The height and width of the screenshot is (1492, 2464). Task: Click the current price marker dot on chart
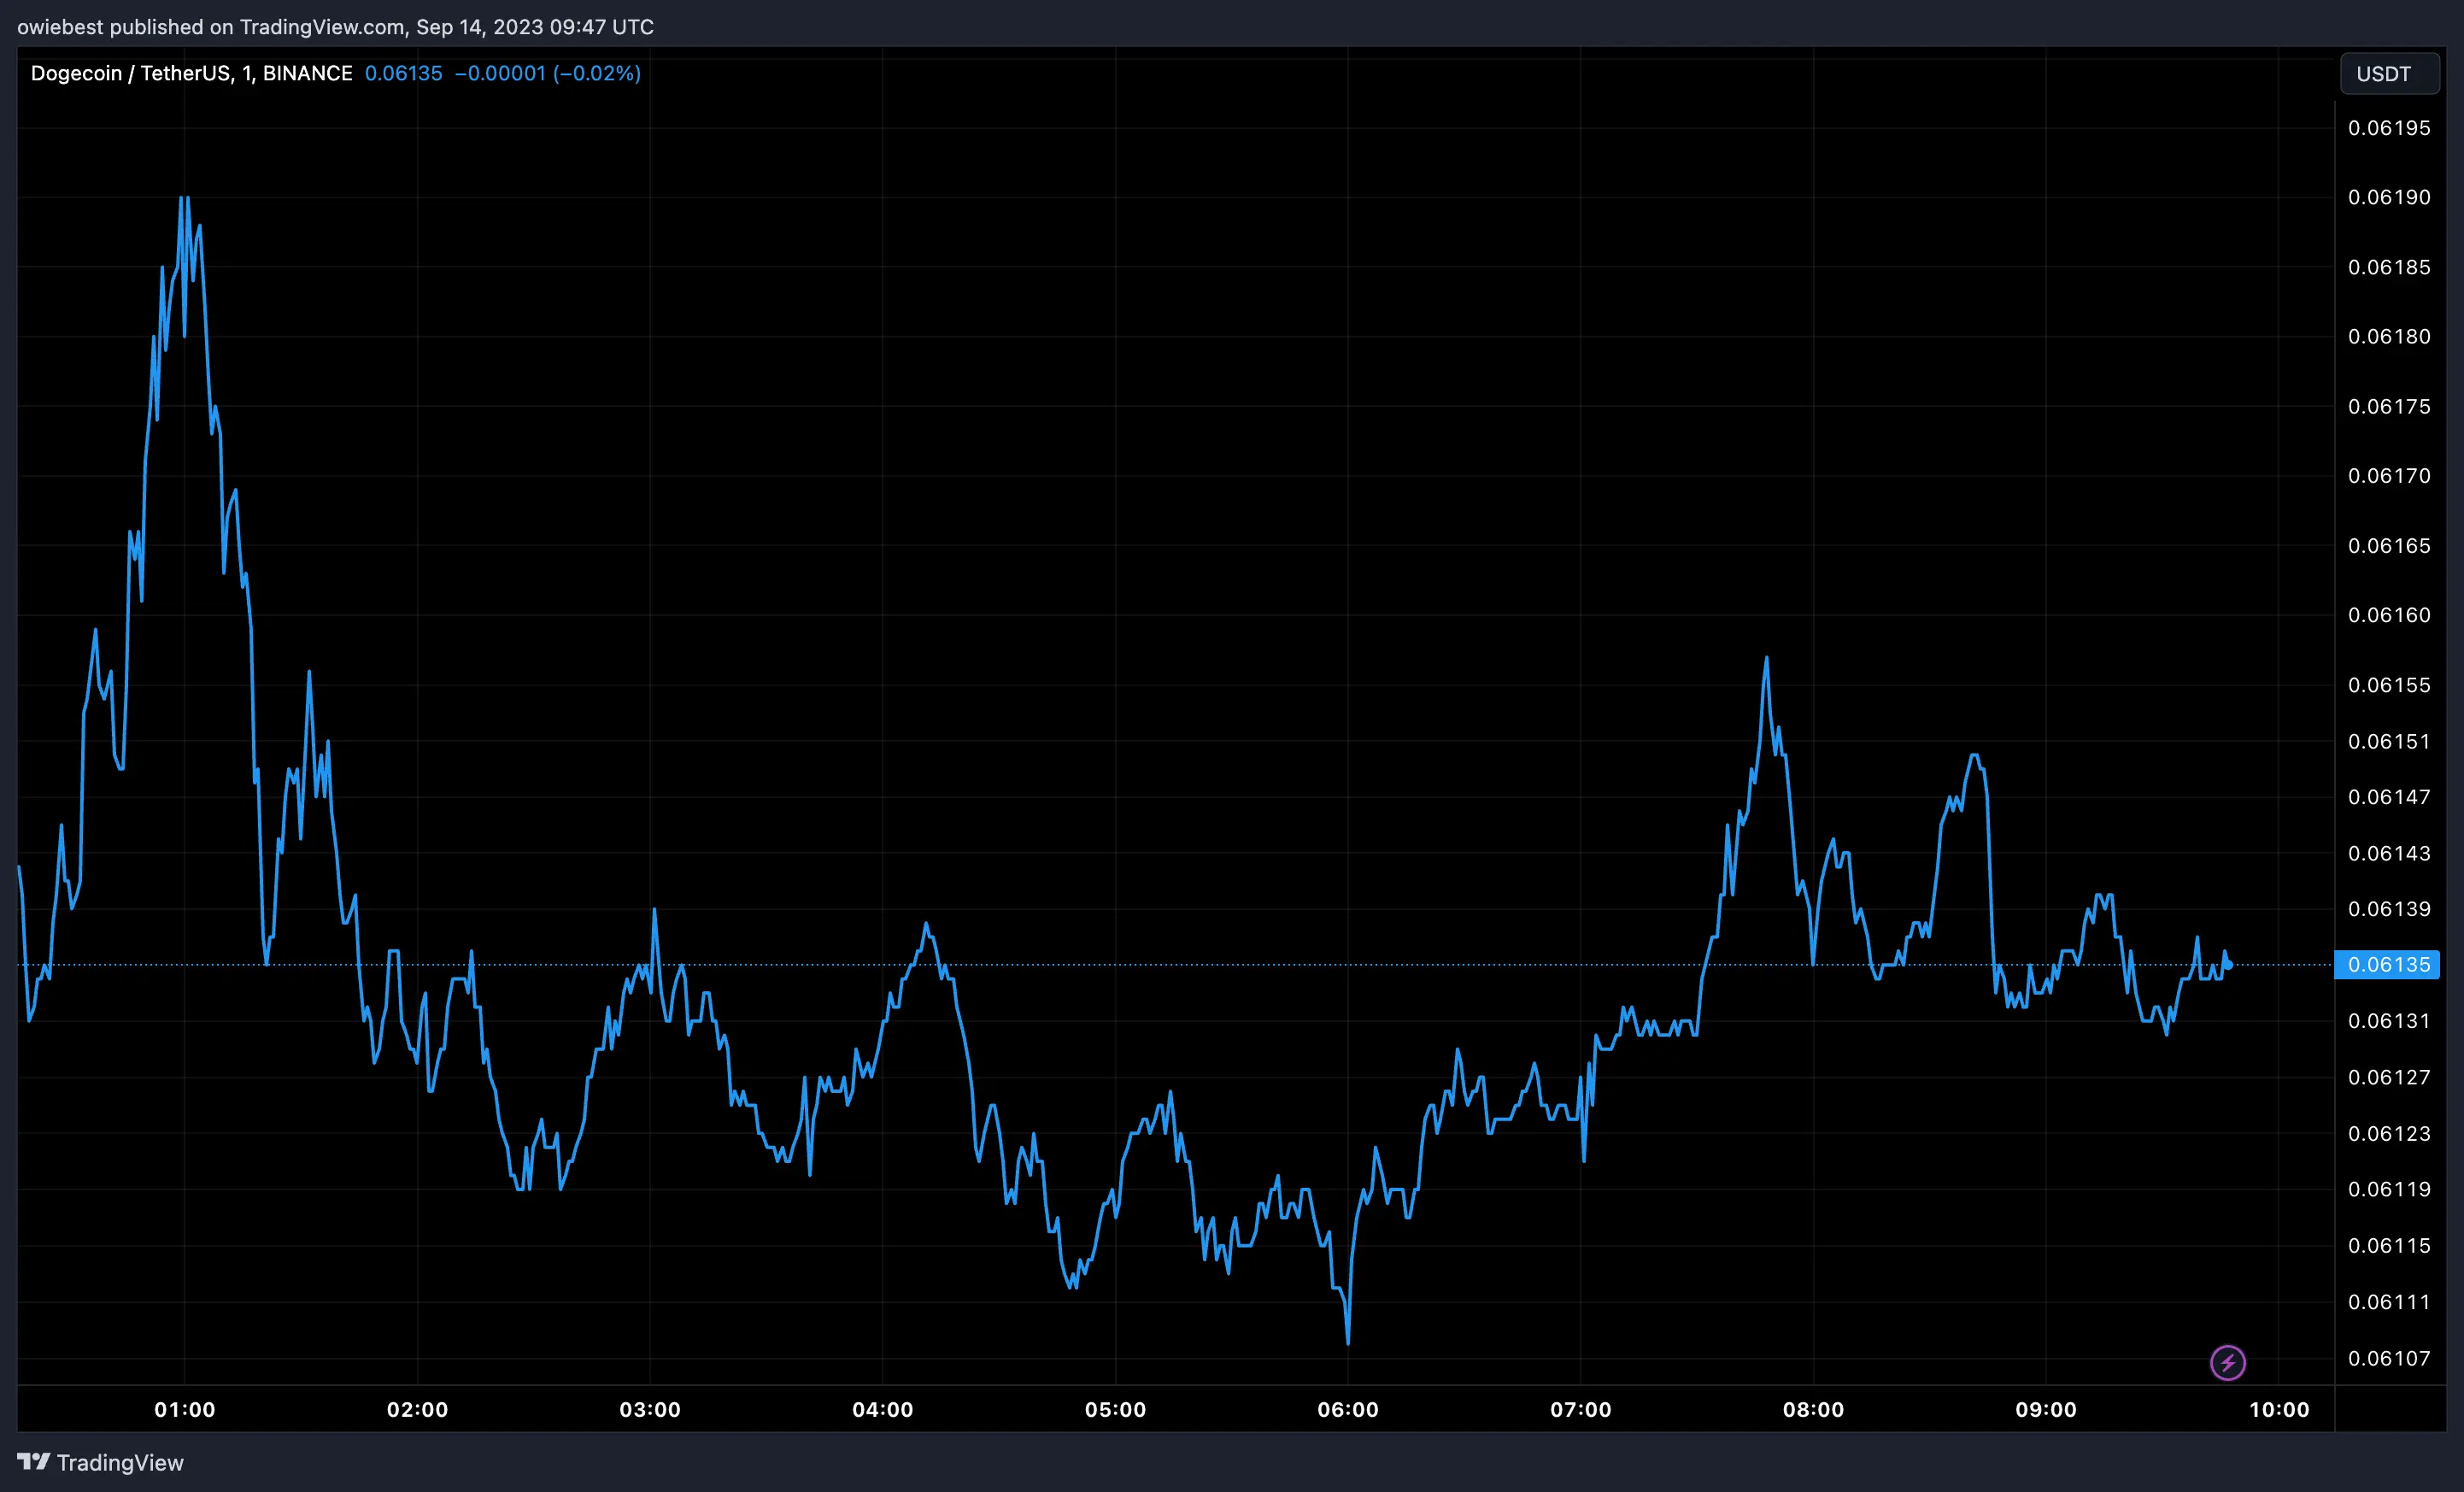2229,966
